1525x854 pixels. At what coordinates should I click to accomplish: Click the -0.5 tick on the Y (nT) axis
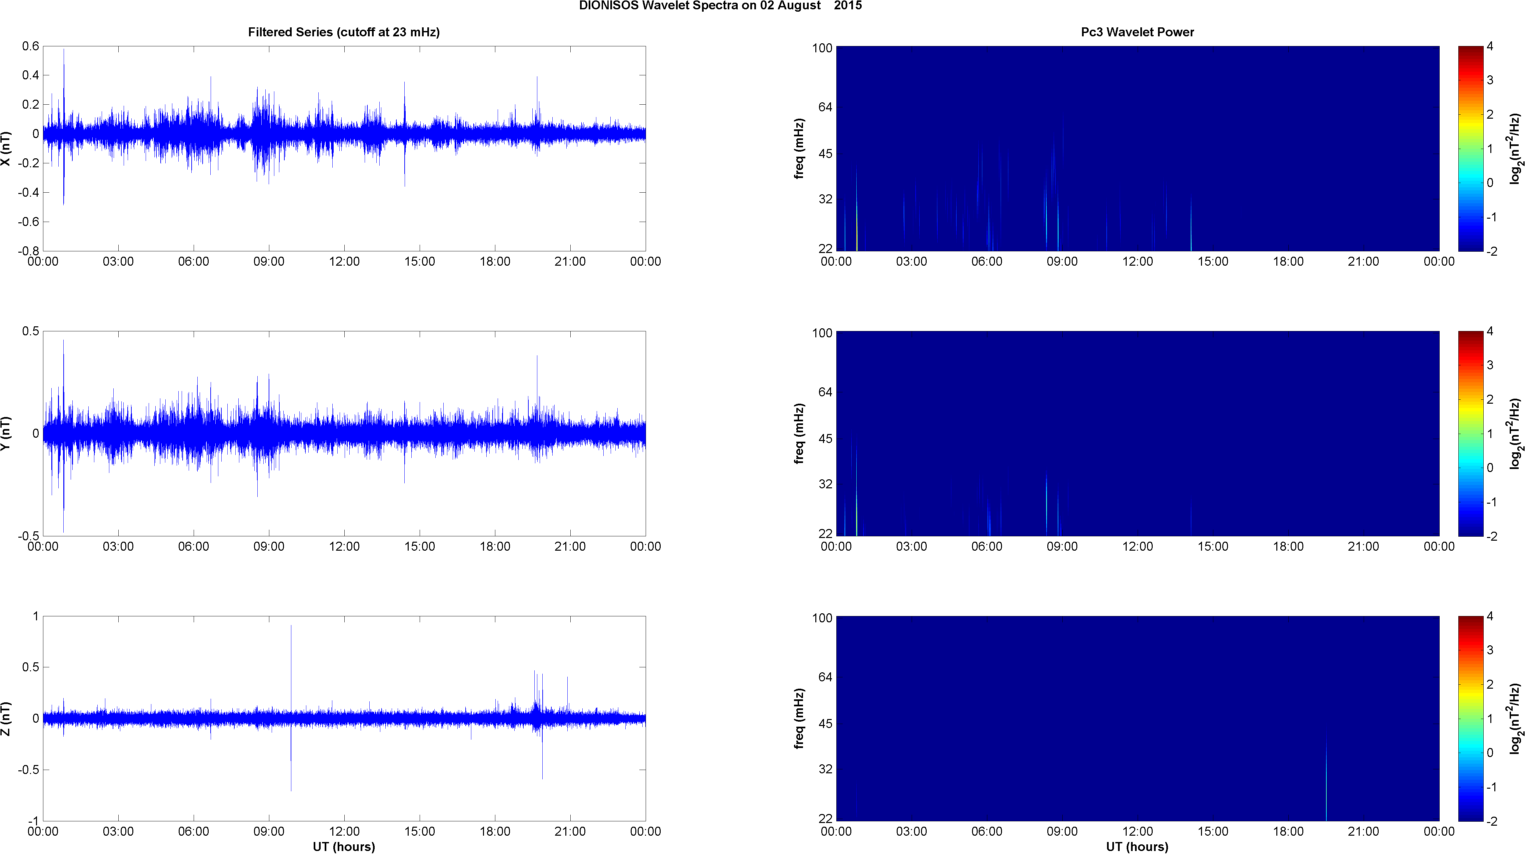pyautogui.click(x=28, y=537)
